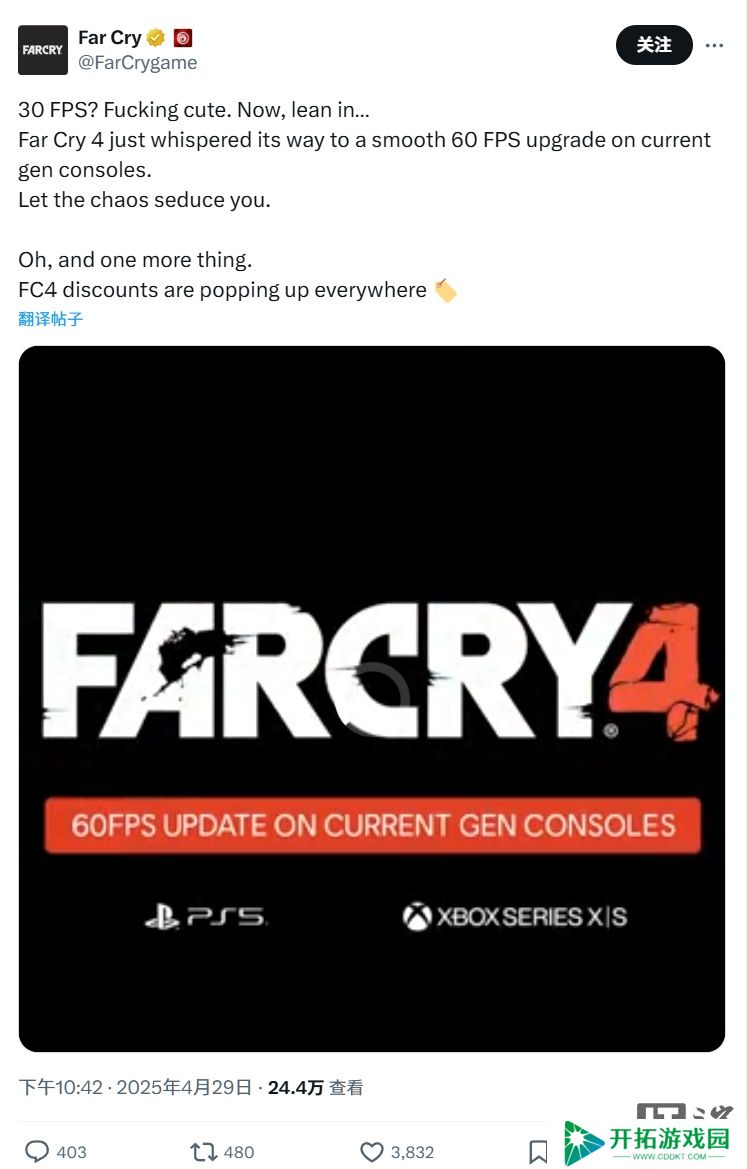Click the red Ubisoft affiliate badge
The image size is (747, 1169).
(x=183, y=37)
